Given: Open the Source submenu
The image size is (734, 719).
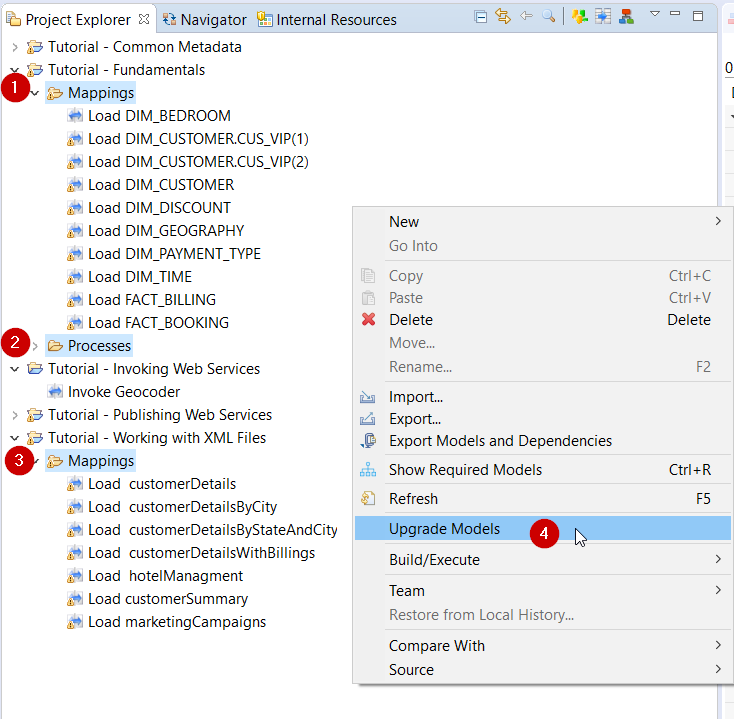Looking at the screenshot, I should point(543,670).
